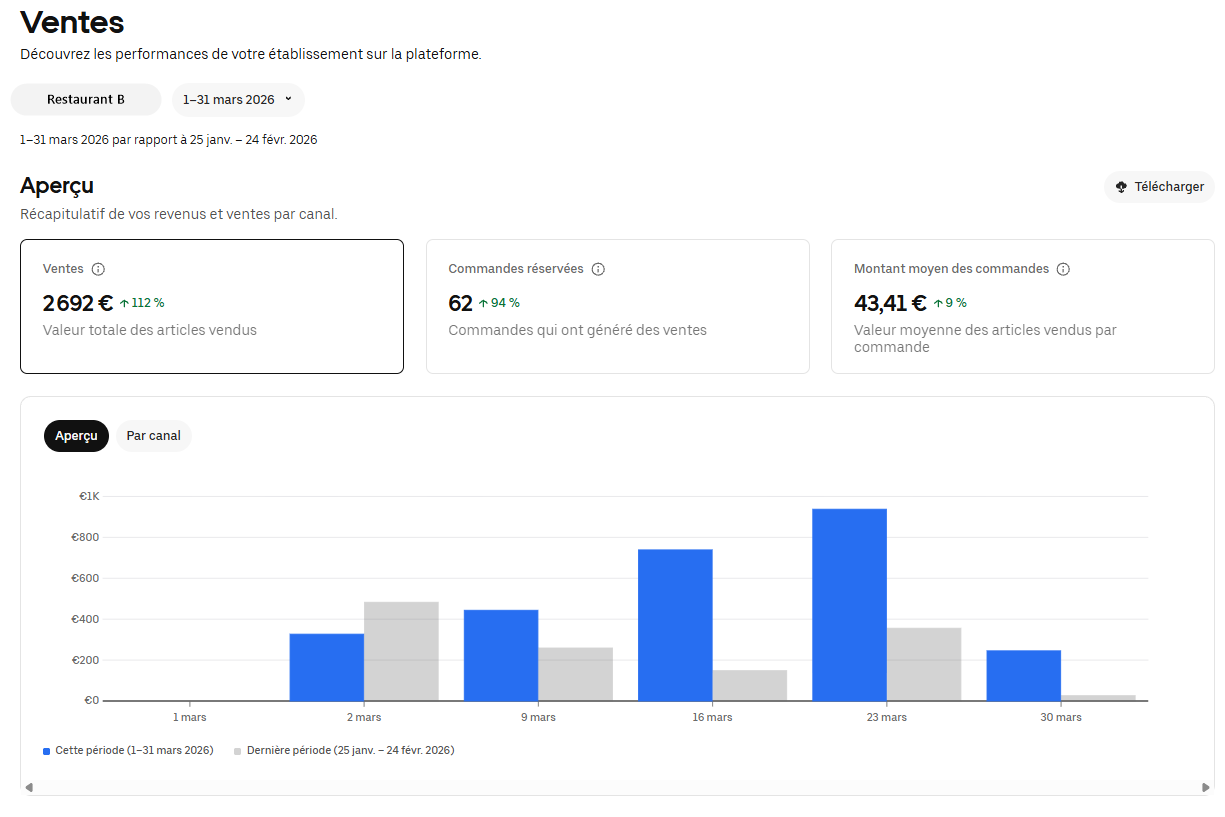Click the '30 mars' axis label
The width and height of the screenshot is (1225, 817).
point(1061,717)
